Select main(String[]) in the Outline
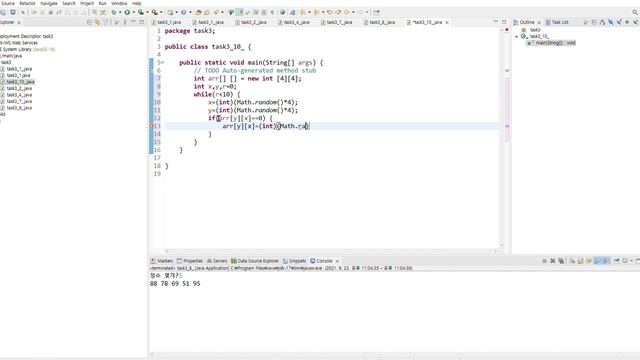The image size is (640, 360). point(551,43)
